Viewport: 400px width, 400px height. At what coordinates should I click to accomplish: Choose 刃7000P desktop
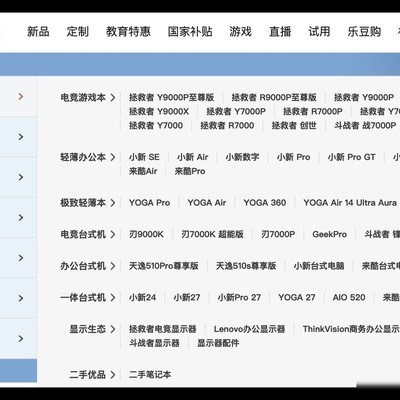coord(278,234)
